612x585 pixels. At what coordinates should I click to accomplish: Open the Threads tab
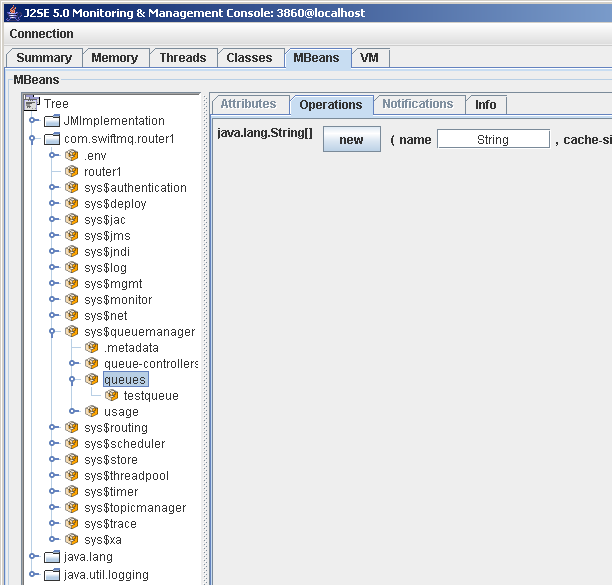click(182, 58)
